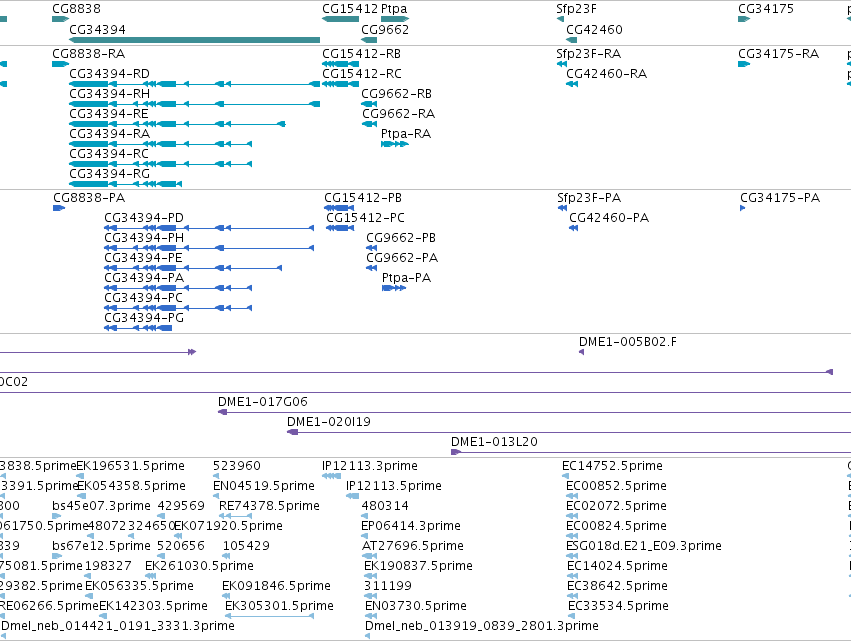
Task: Select protein CG34394-PD
Action: [144, 218]
